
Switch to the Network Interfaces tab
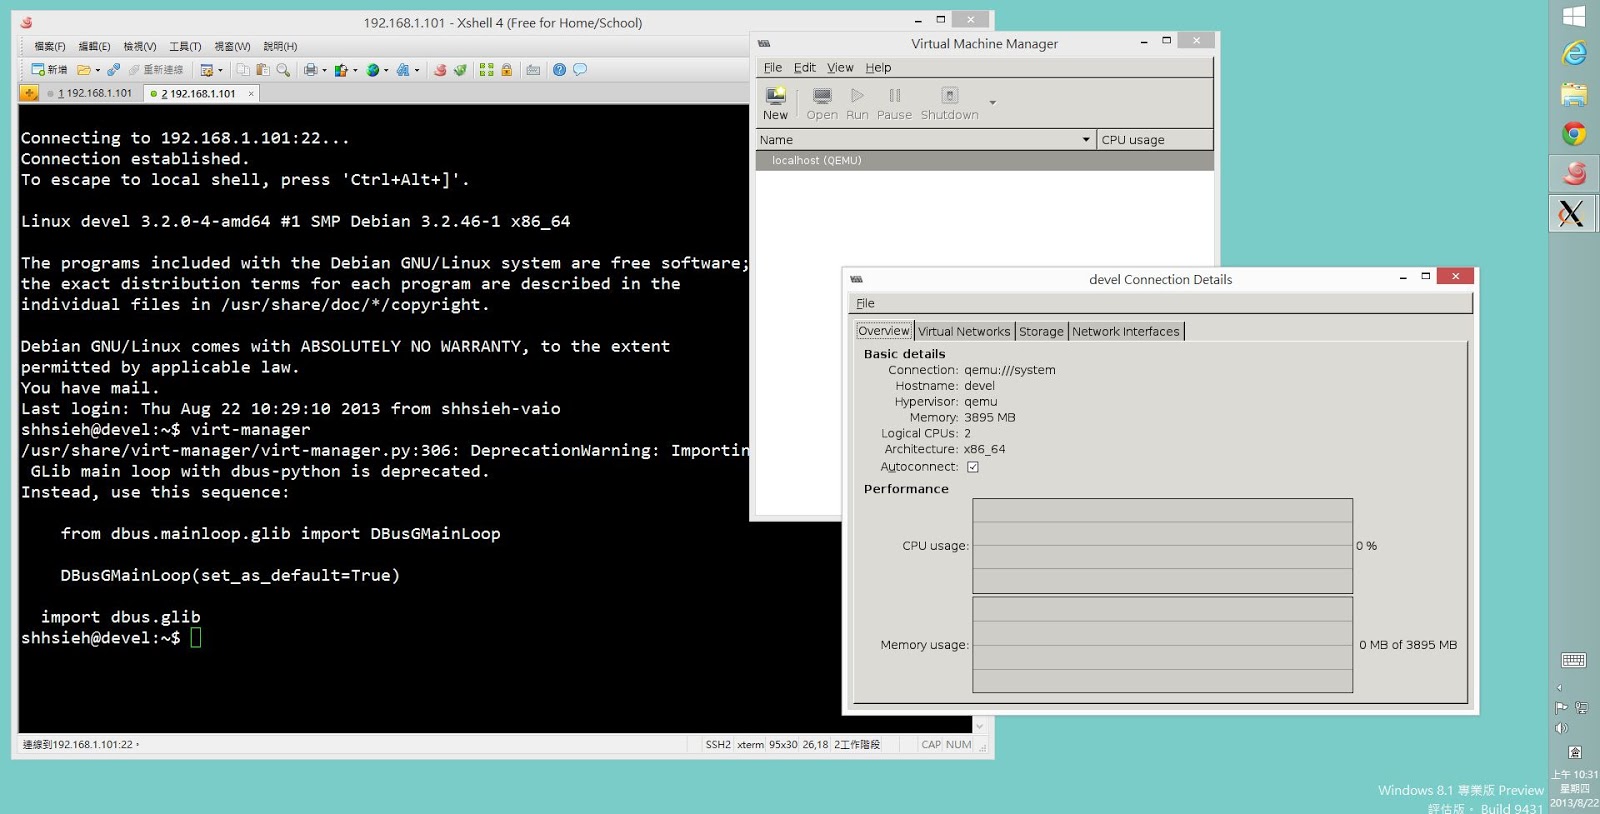1126,331
